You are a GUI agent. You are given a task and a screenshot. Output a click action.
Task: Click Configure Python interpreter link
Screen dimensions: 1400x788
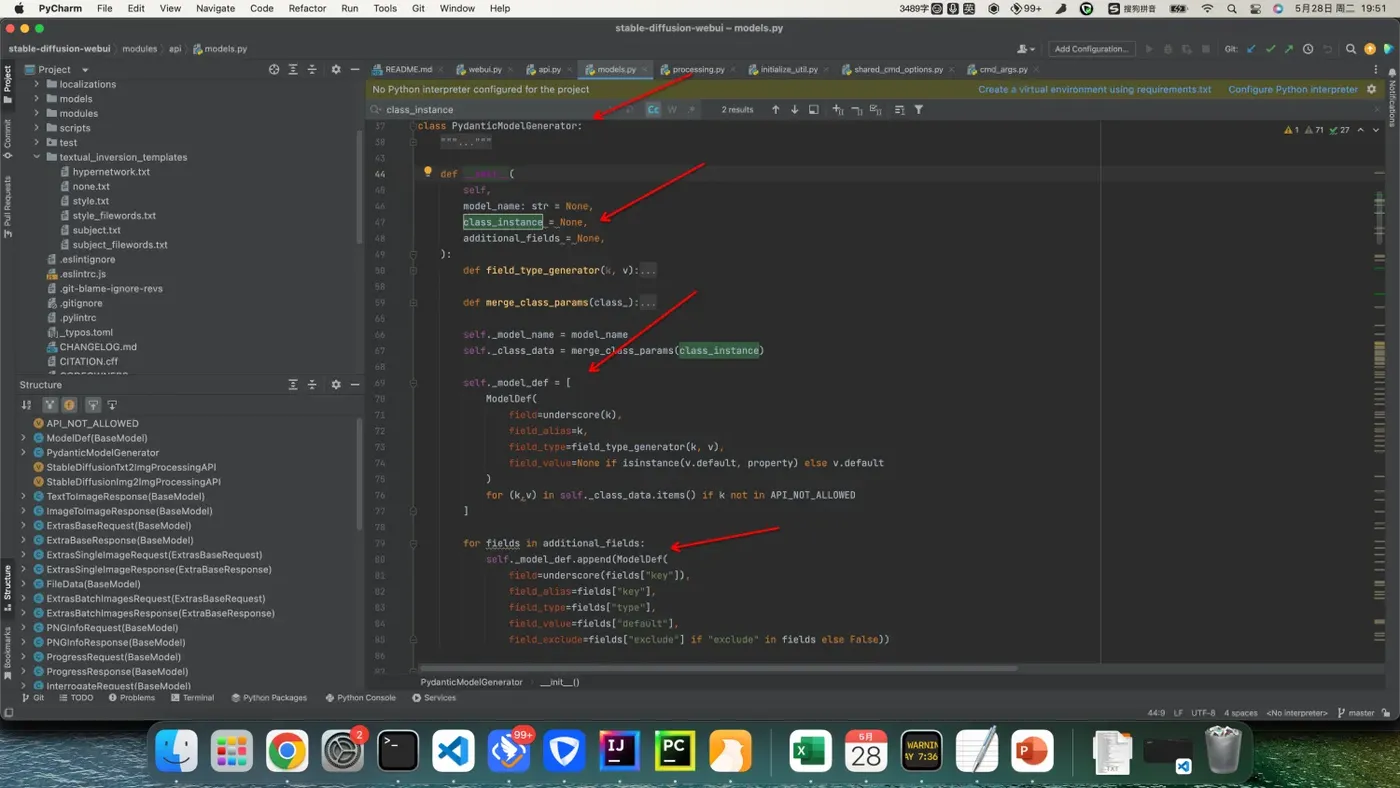point(1293,89)
